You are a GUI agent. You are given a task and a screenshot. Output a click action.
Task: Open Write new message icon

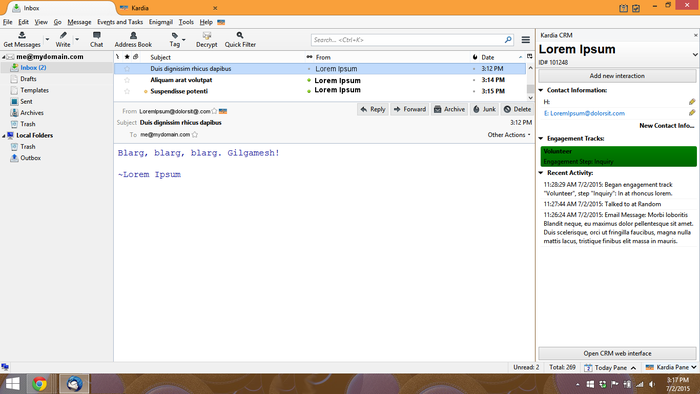click(63, 35)
